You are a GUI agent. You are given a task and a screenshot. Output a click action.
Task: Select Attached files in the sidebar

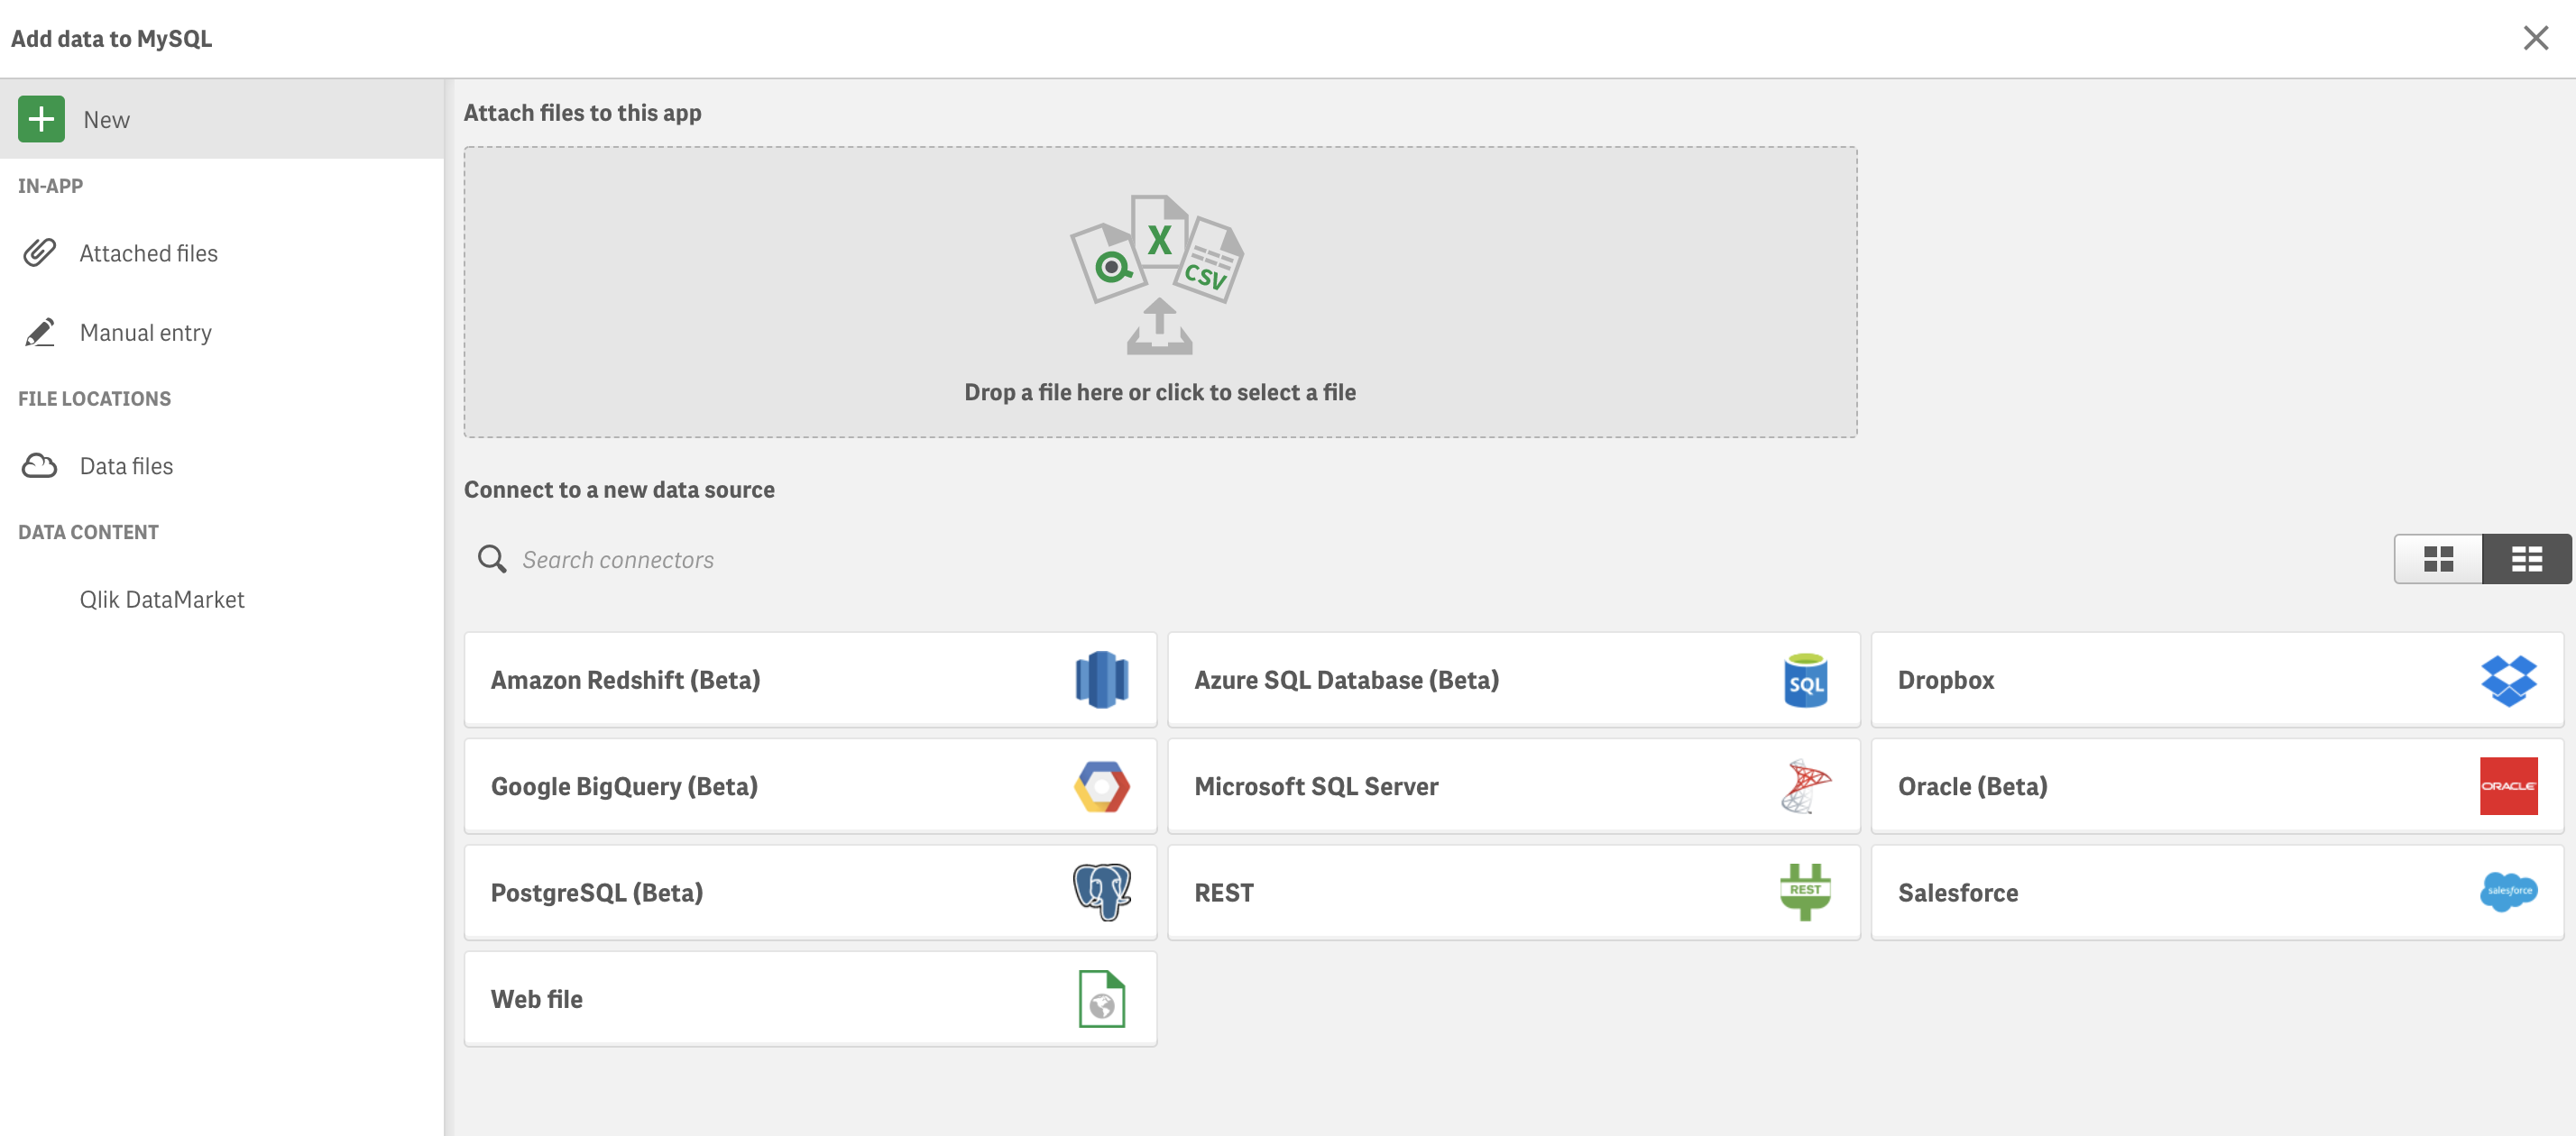point(148,253)
